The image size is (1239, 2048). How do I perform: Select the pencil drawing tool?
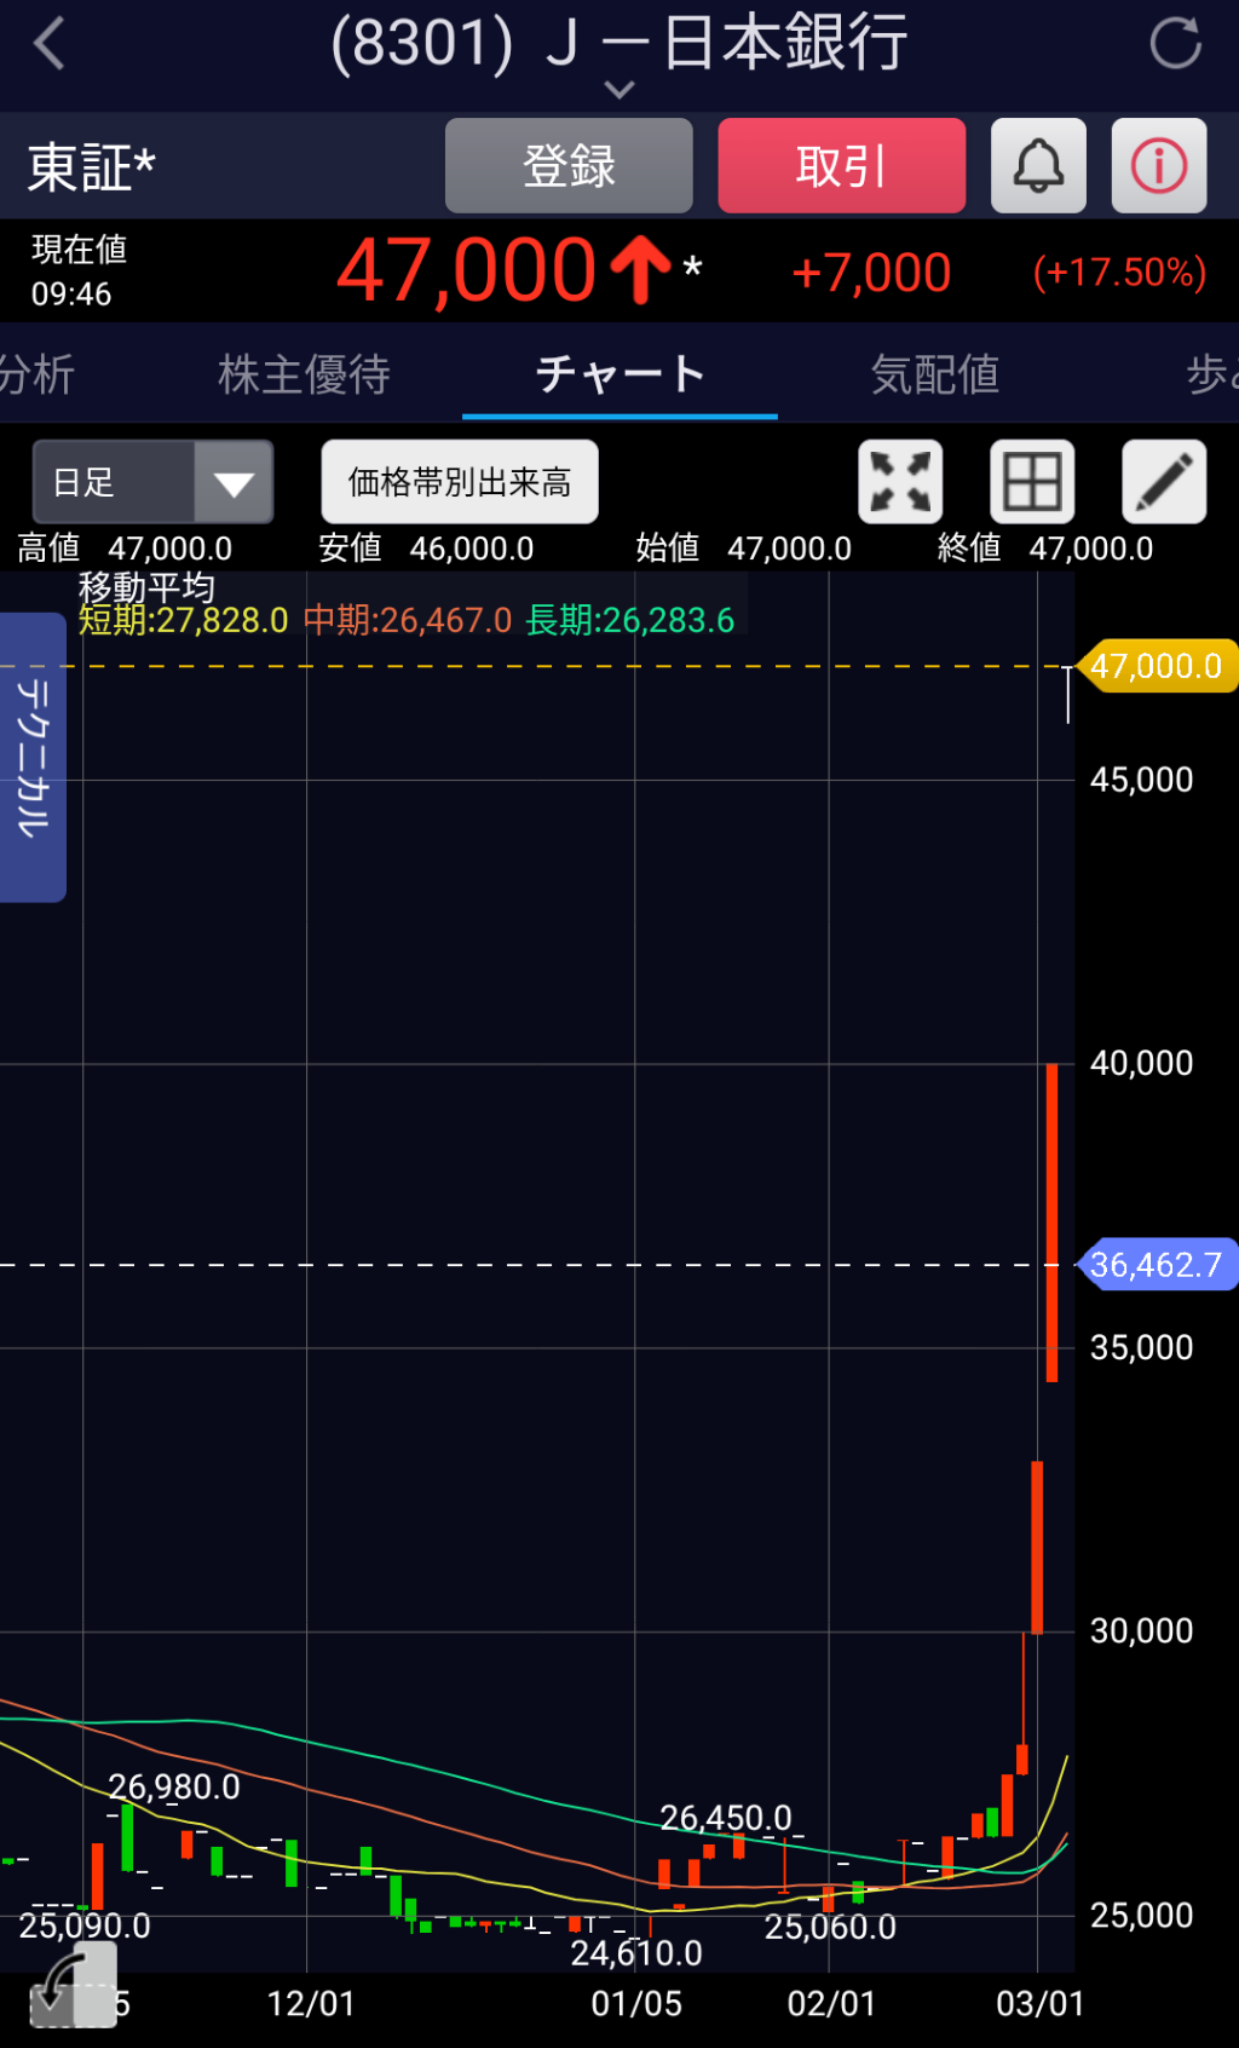pyautogui.click(x=1164, y=481)
